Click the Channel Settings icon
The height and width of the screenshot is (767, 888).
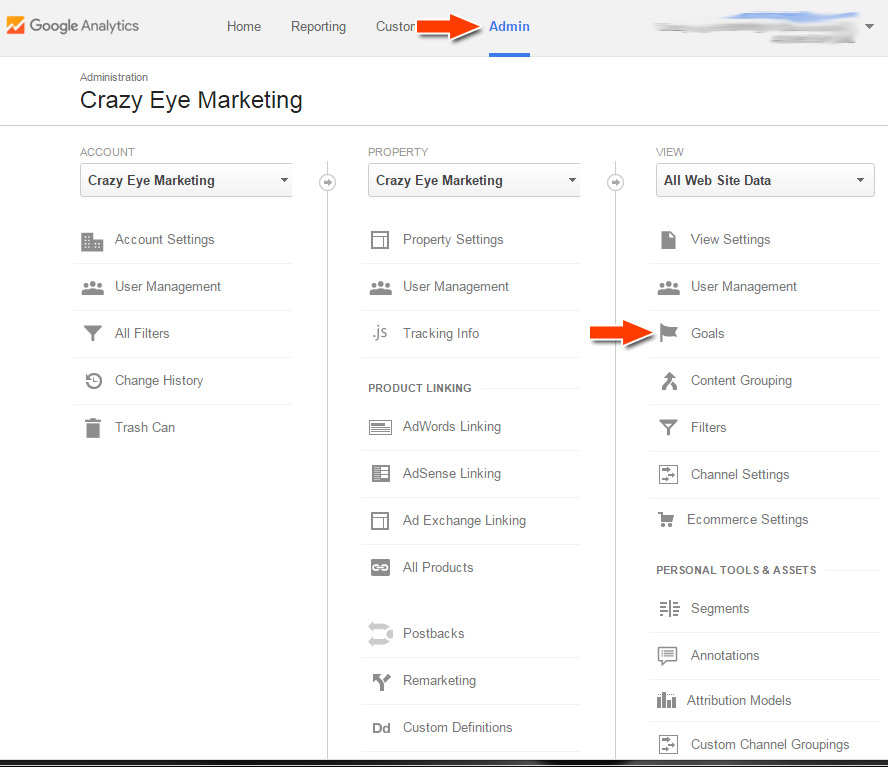coord(668,474)
